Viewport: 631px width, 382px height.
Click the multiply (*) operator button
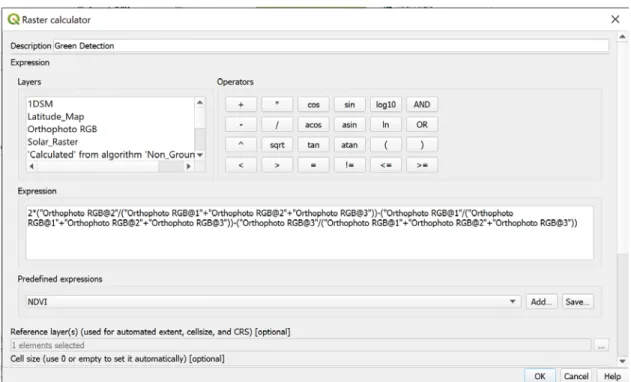click(x=277, y=105)
